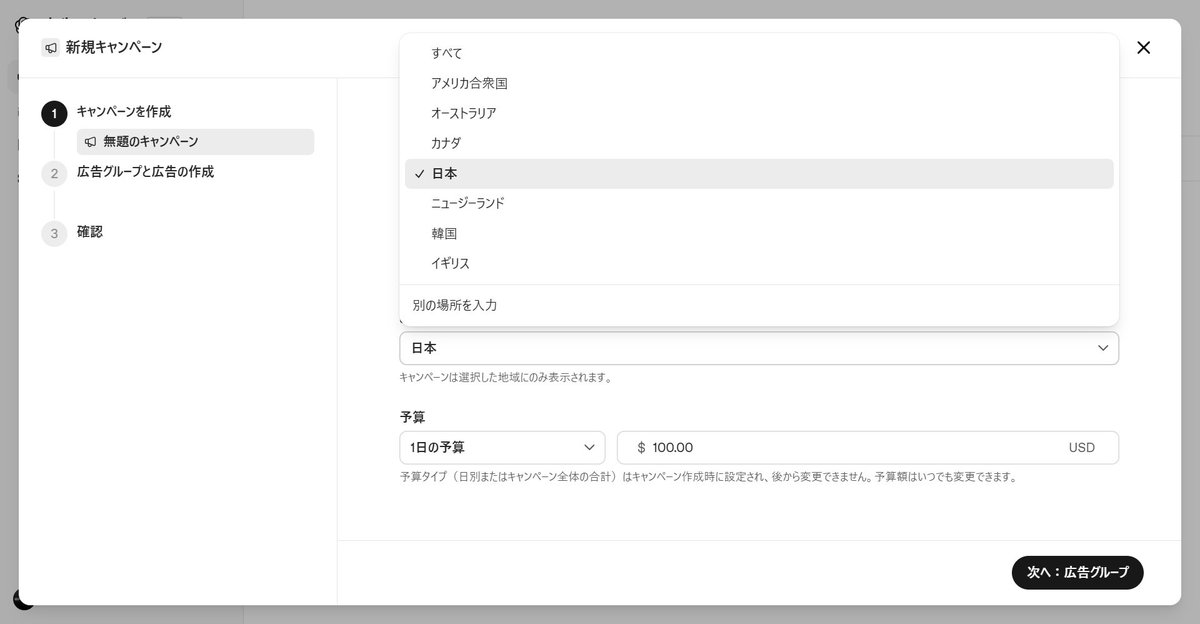This screenshot has height=624, width=1200.
Task: Choose イギリス from the region list
Action: 758,263
